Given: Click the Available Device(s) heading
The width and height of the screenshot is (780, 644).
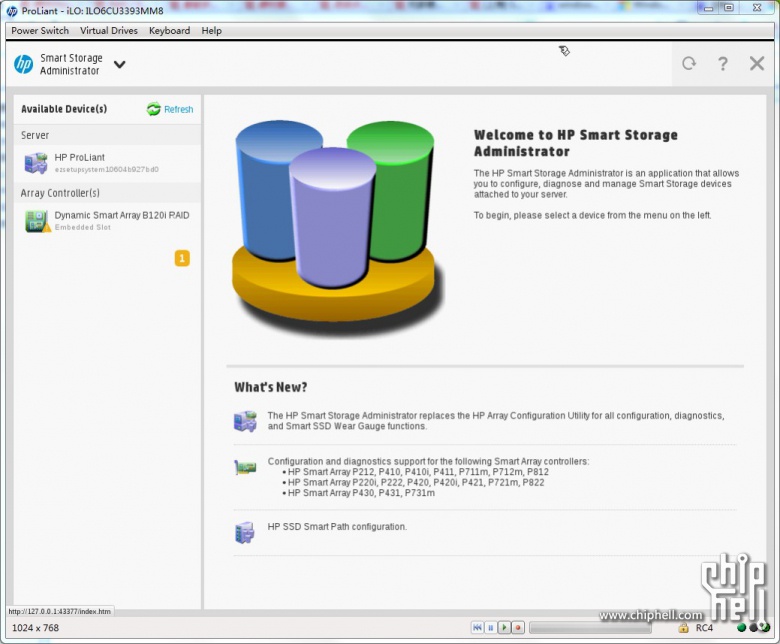Looking at the screenshot, I should (x=64, y=109).
